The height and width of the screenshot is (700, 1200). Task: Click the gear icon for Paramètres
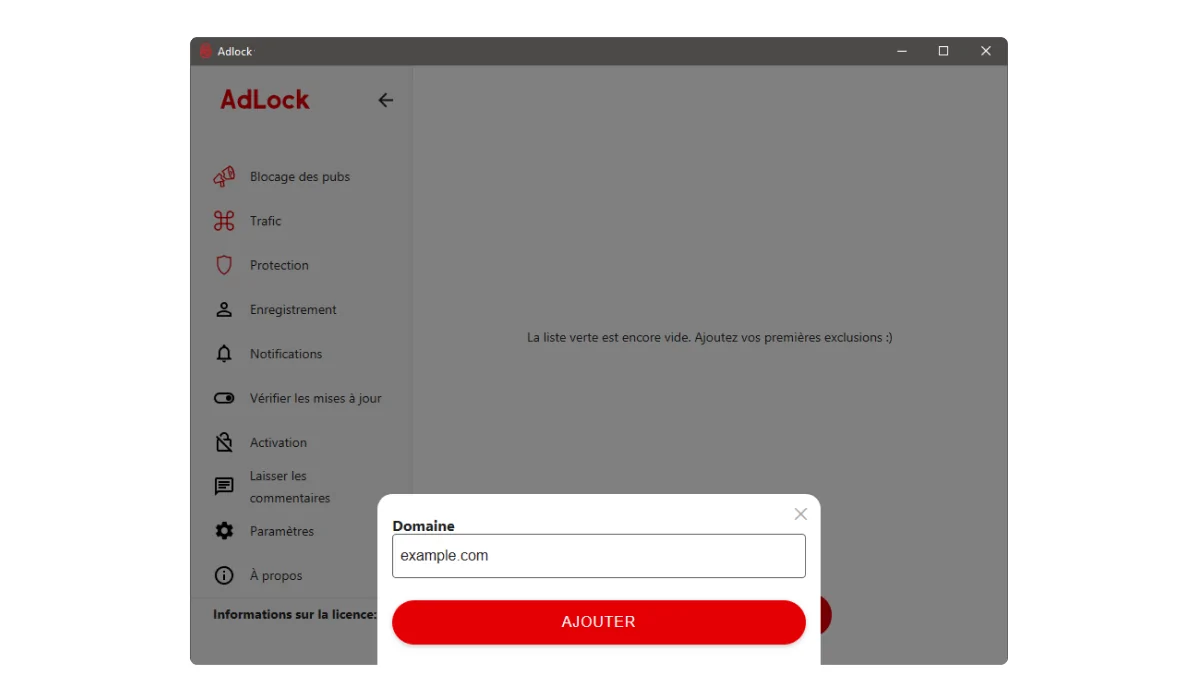tap(224, 531)
